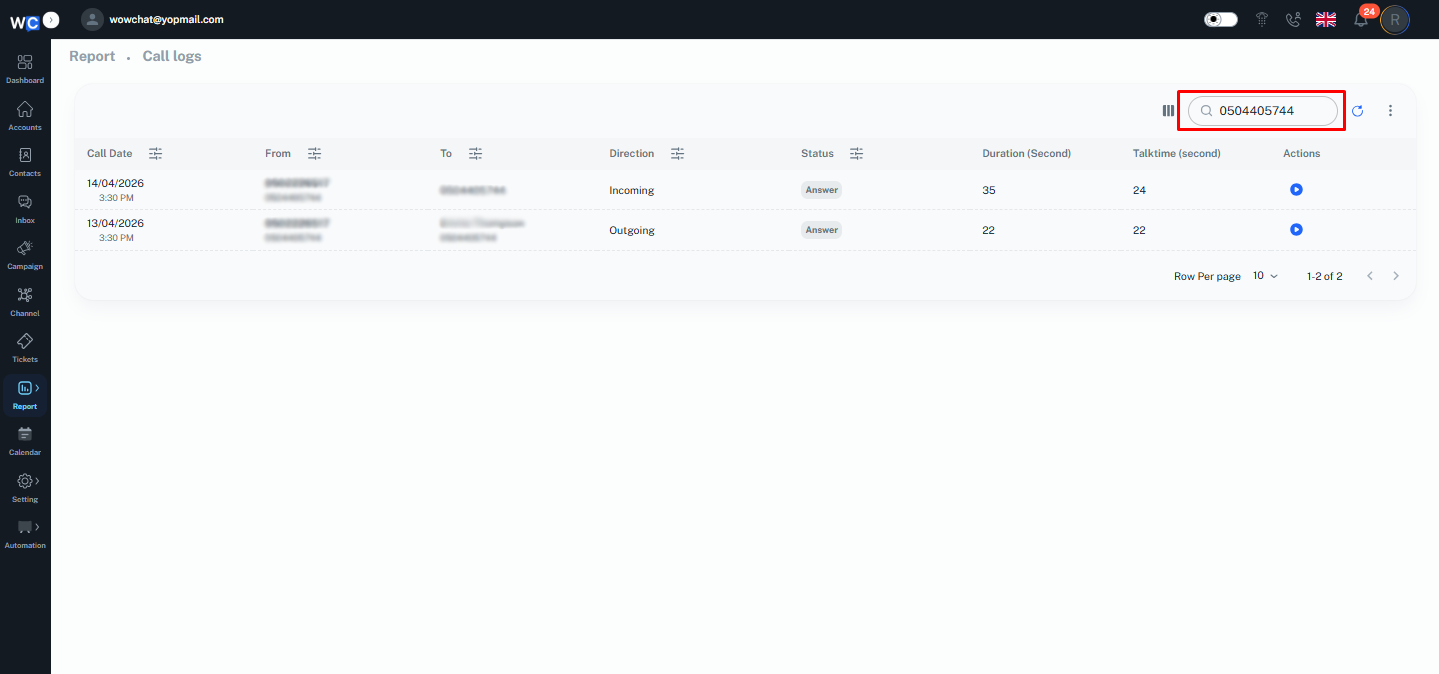Click the 1-2 of 2 pagination text

pos(1324,276)
